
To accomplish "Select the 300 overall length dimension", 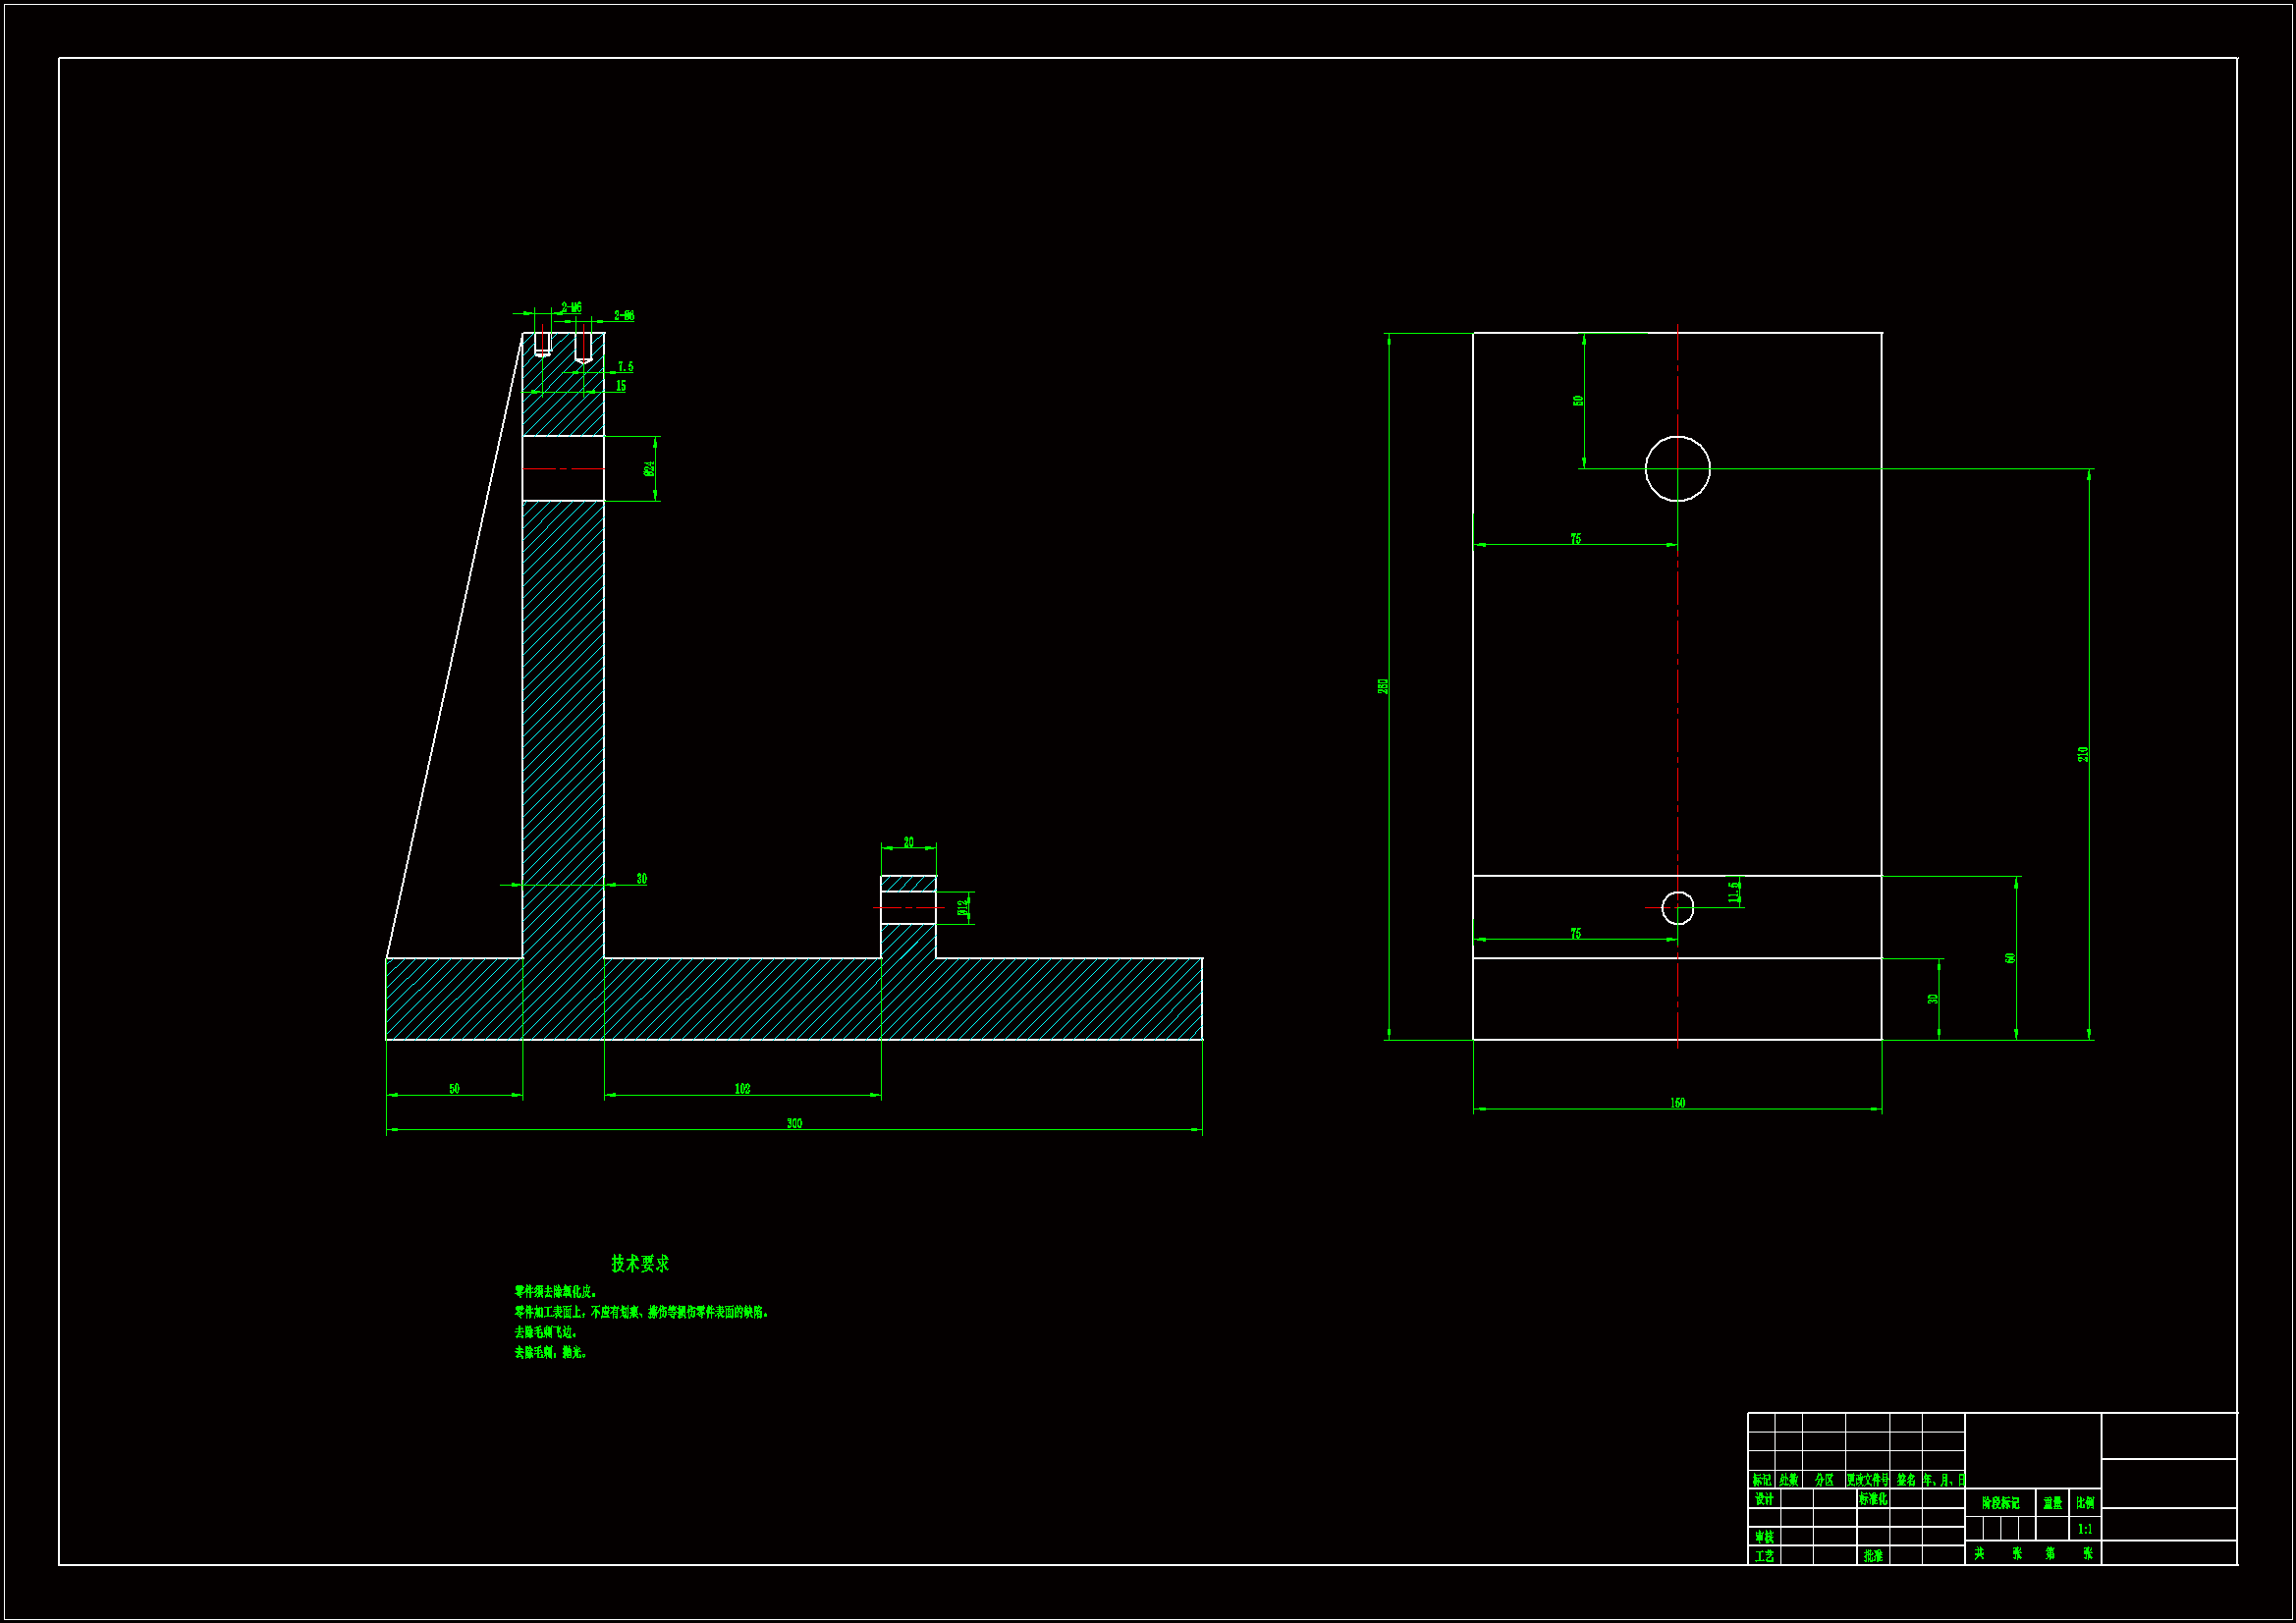I will click(x=794, y=1124).
